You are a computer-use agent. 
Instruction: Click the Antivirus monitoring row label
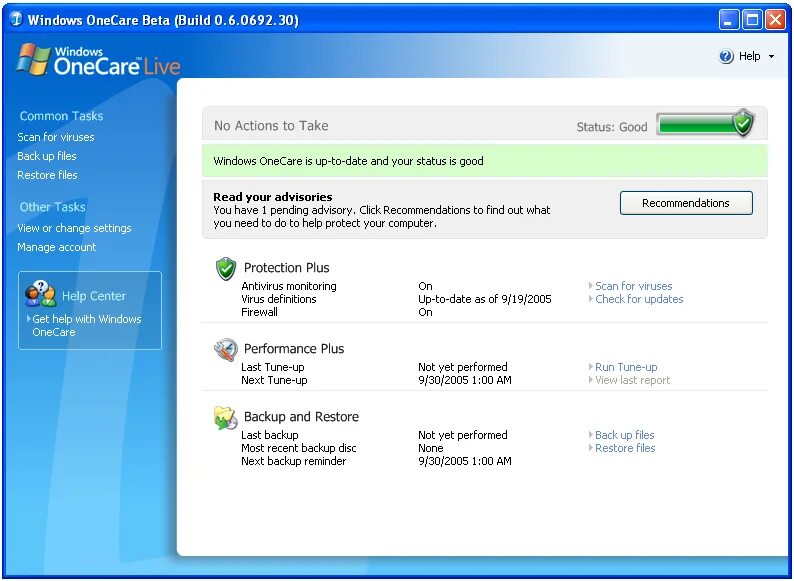pos(289,286)
